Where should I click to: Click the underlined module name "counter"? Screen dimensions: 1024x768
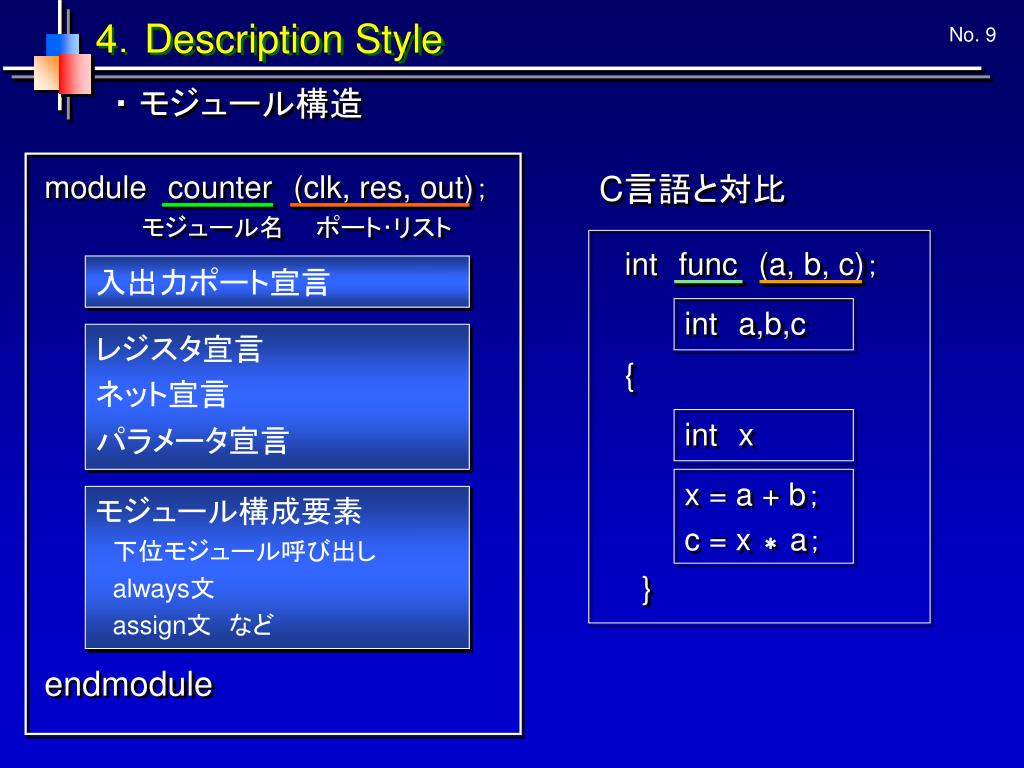[219, 189]
